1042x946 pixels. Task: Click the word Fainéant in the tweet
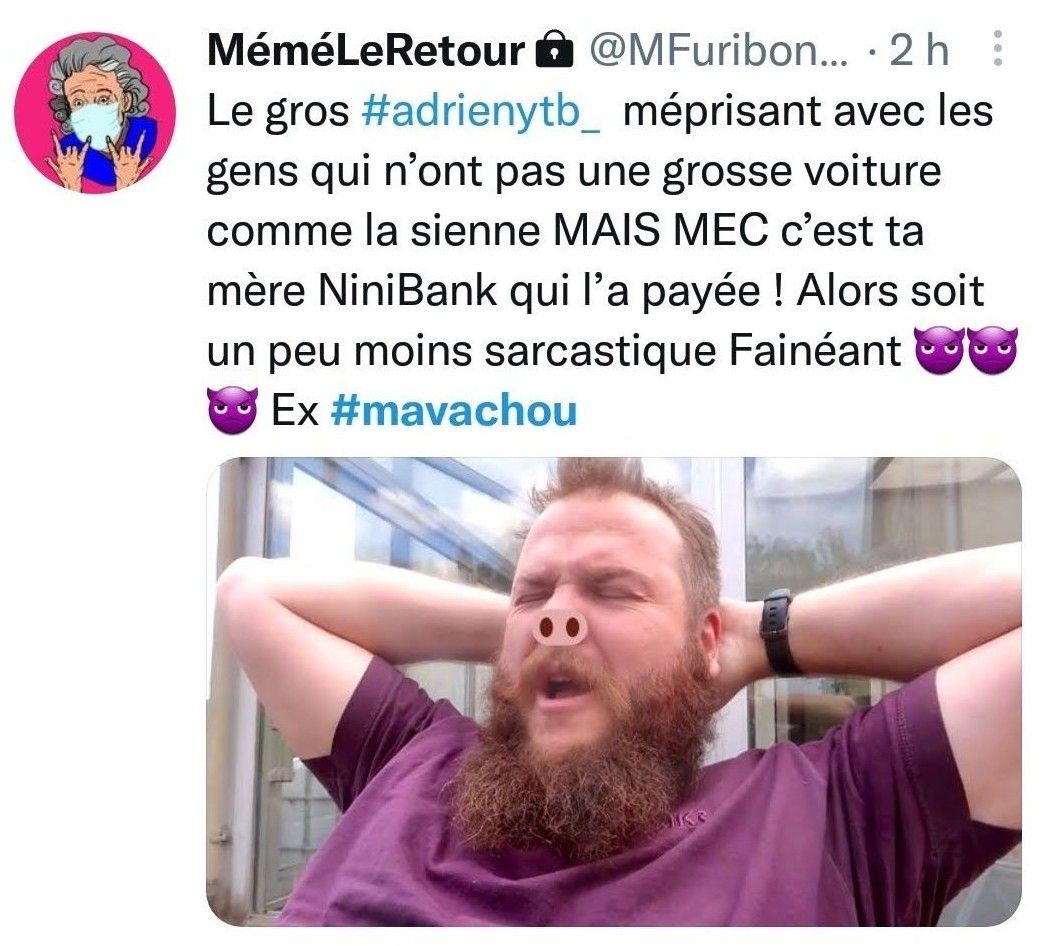pyautogui.click(x=815, y=350)
